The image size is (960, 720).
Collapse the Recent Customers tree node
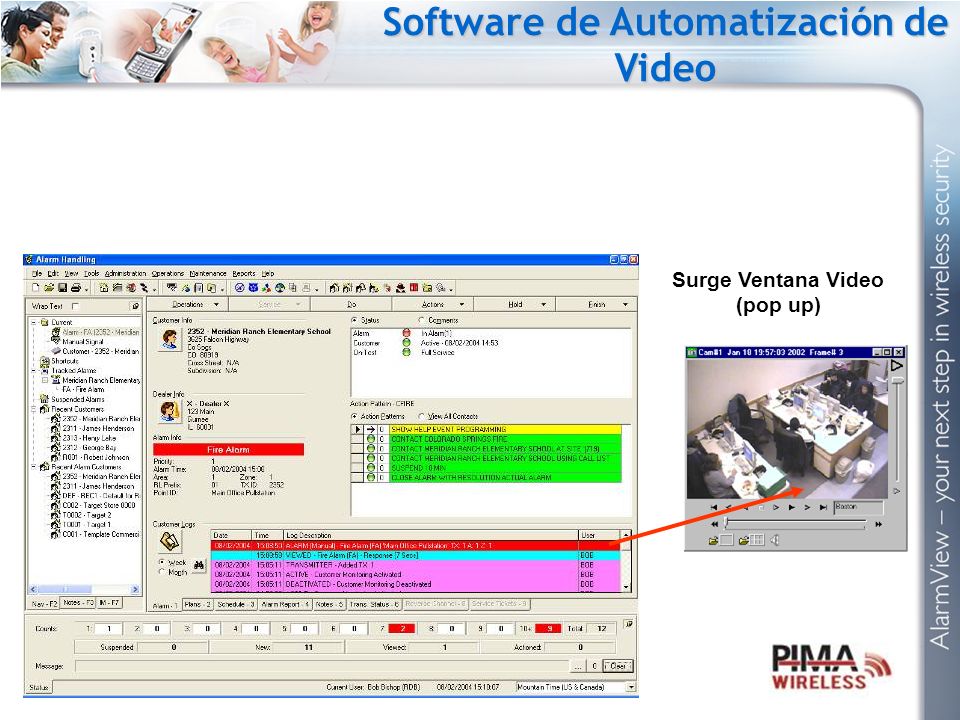(x=34, y=409)
